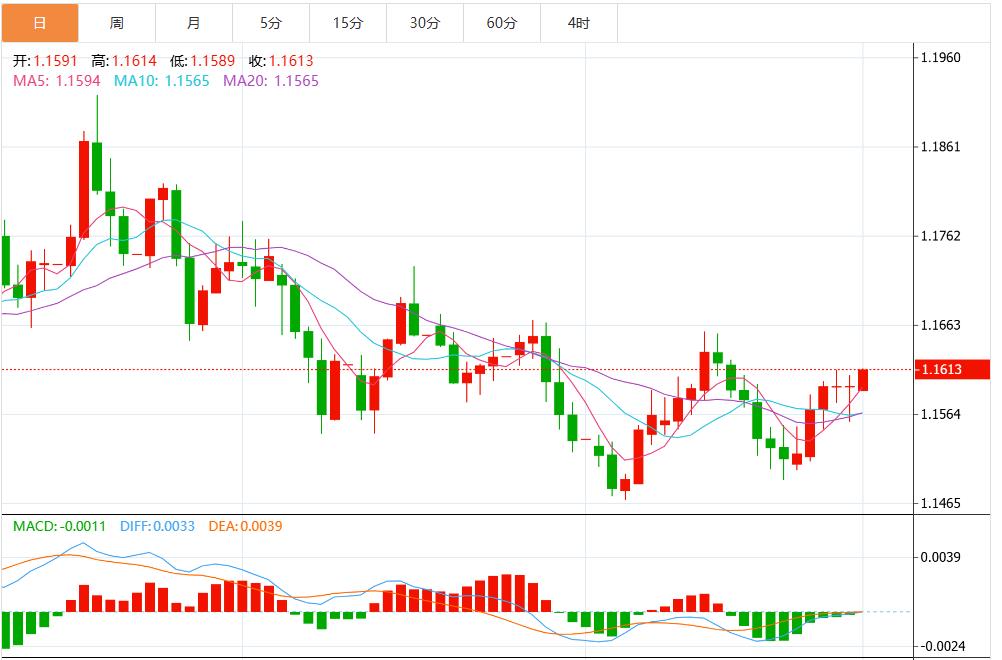
Task: Click the 1.1960 price axis label
Action: tap(939, 57)
